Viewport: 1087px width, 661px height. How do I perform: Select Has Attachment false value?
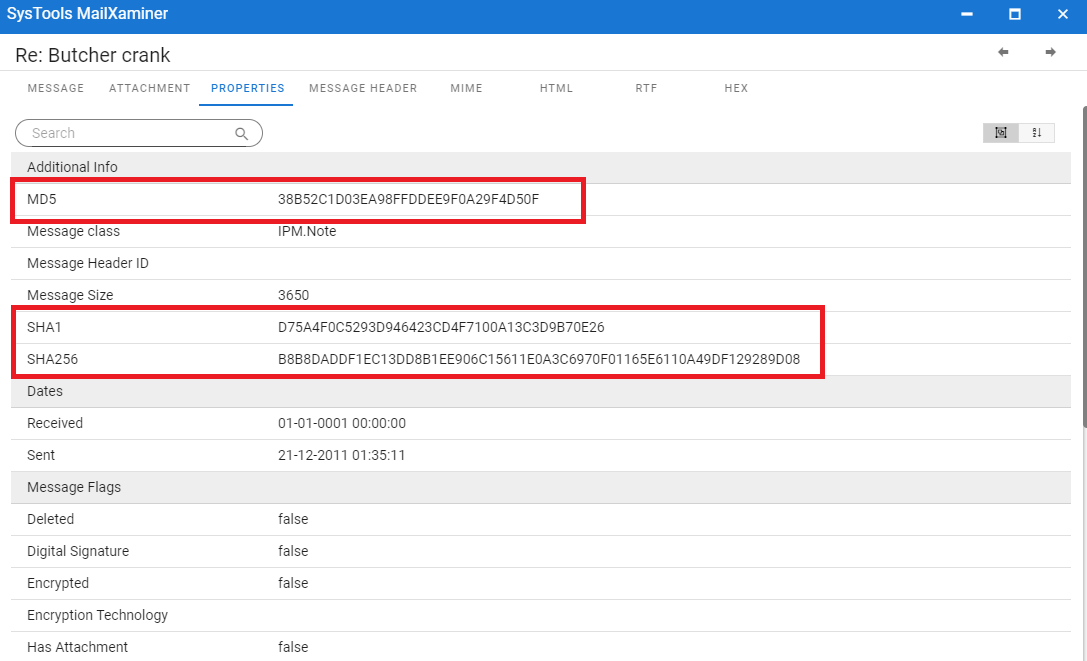tap(293, 646)
